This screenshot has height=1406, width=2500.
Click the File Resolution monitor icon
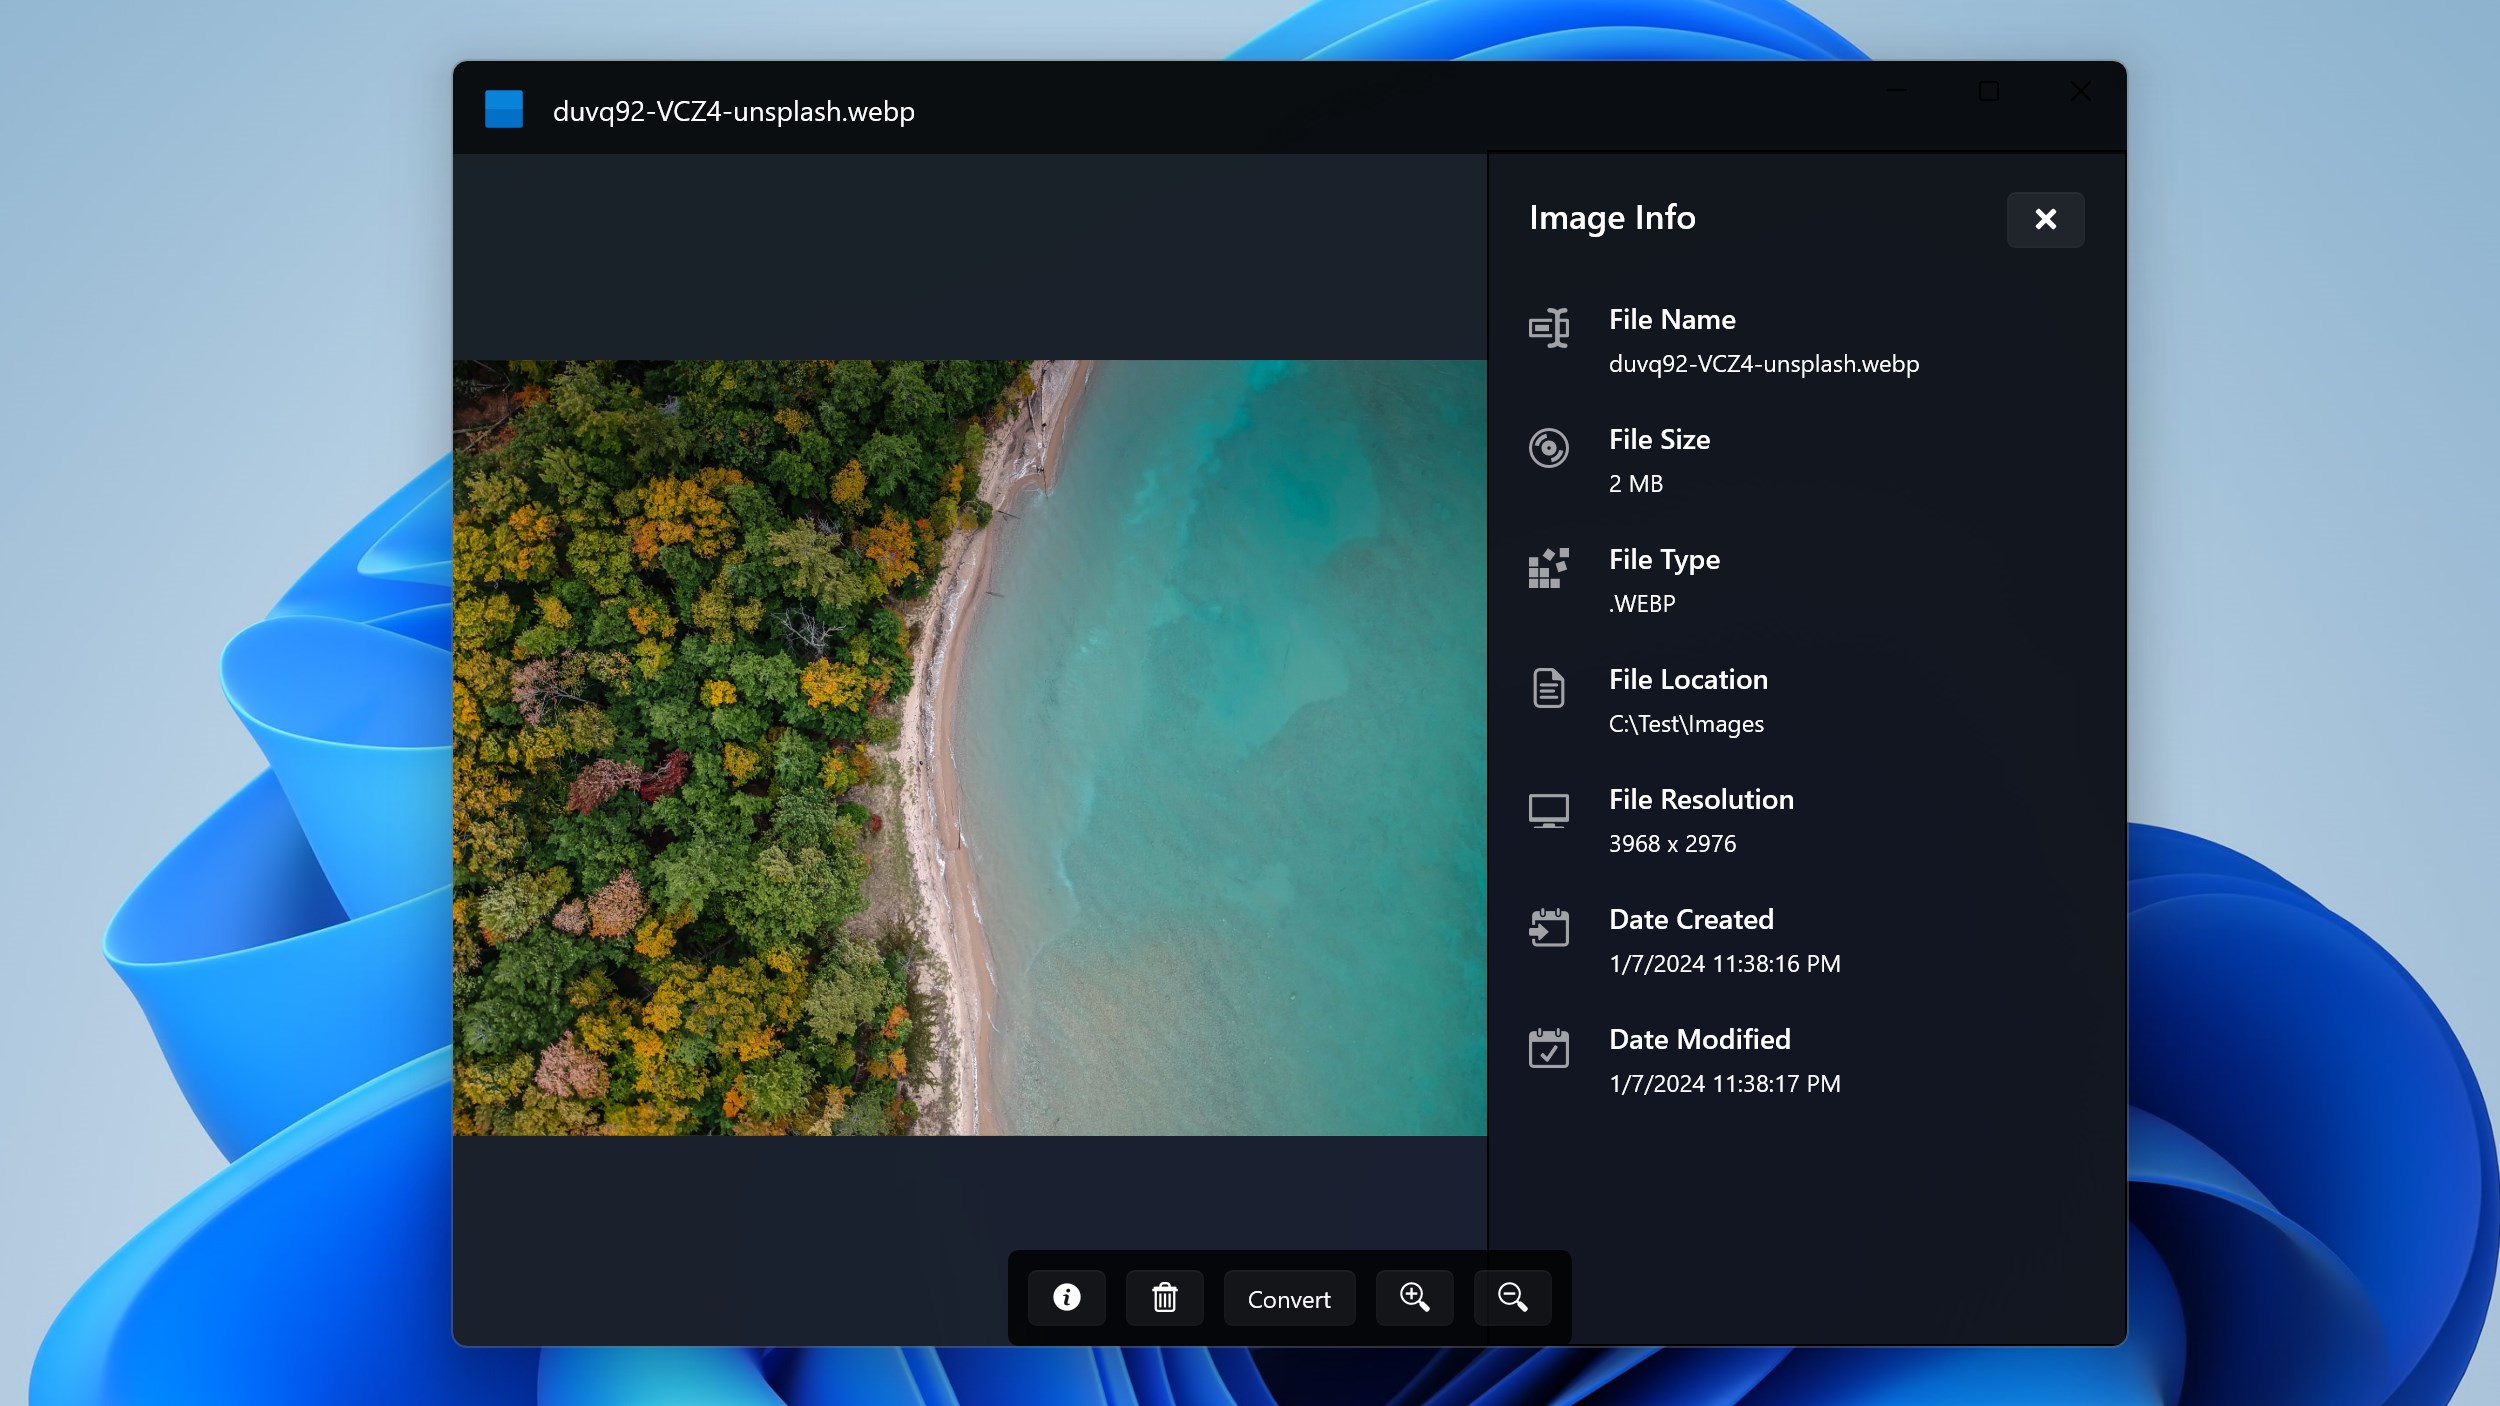tap(1548, 809)
